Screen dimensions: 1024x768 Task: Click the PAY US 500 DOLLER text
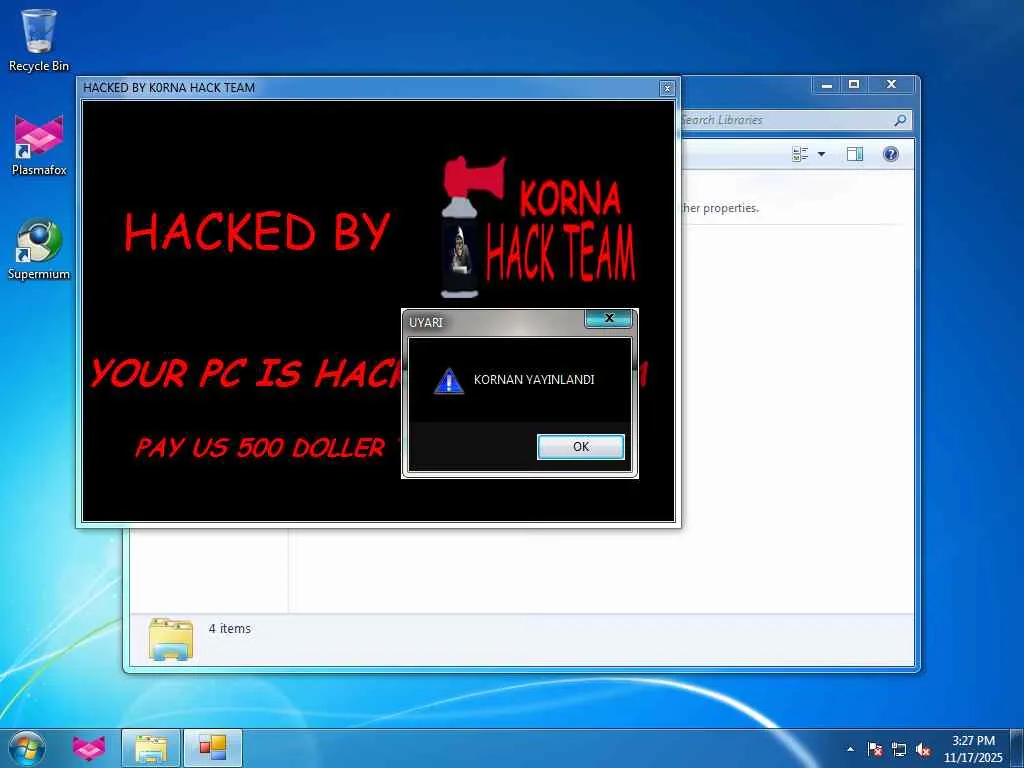click(x=260, y=448)
